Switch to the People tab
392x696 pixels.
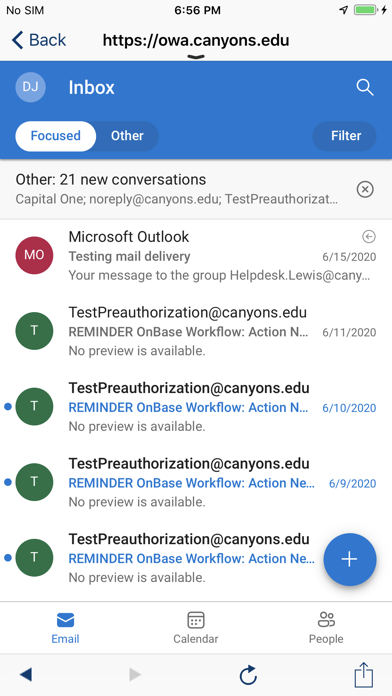[x=326, y=628]
